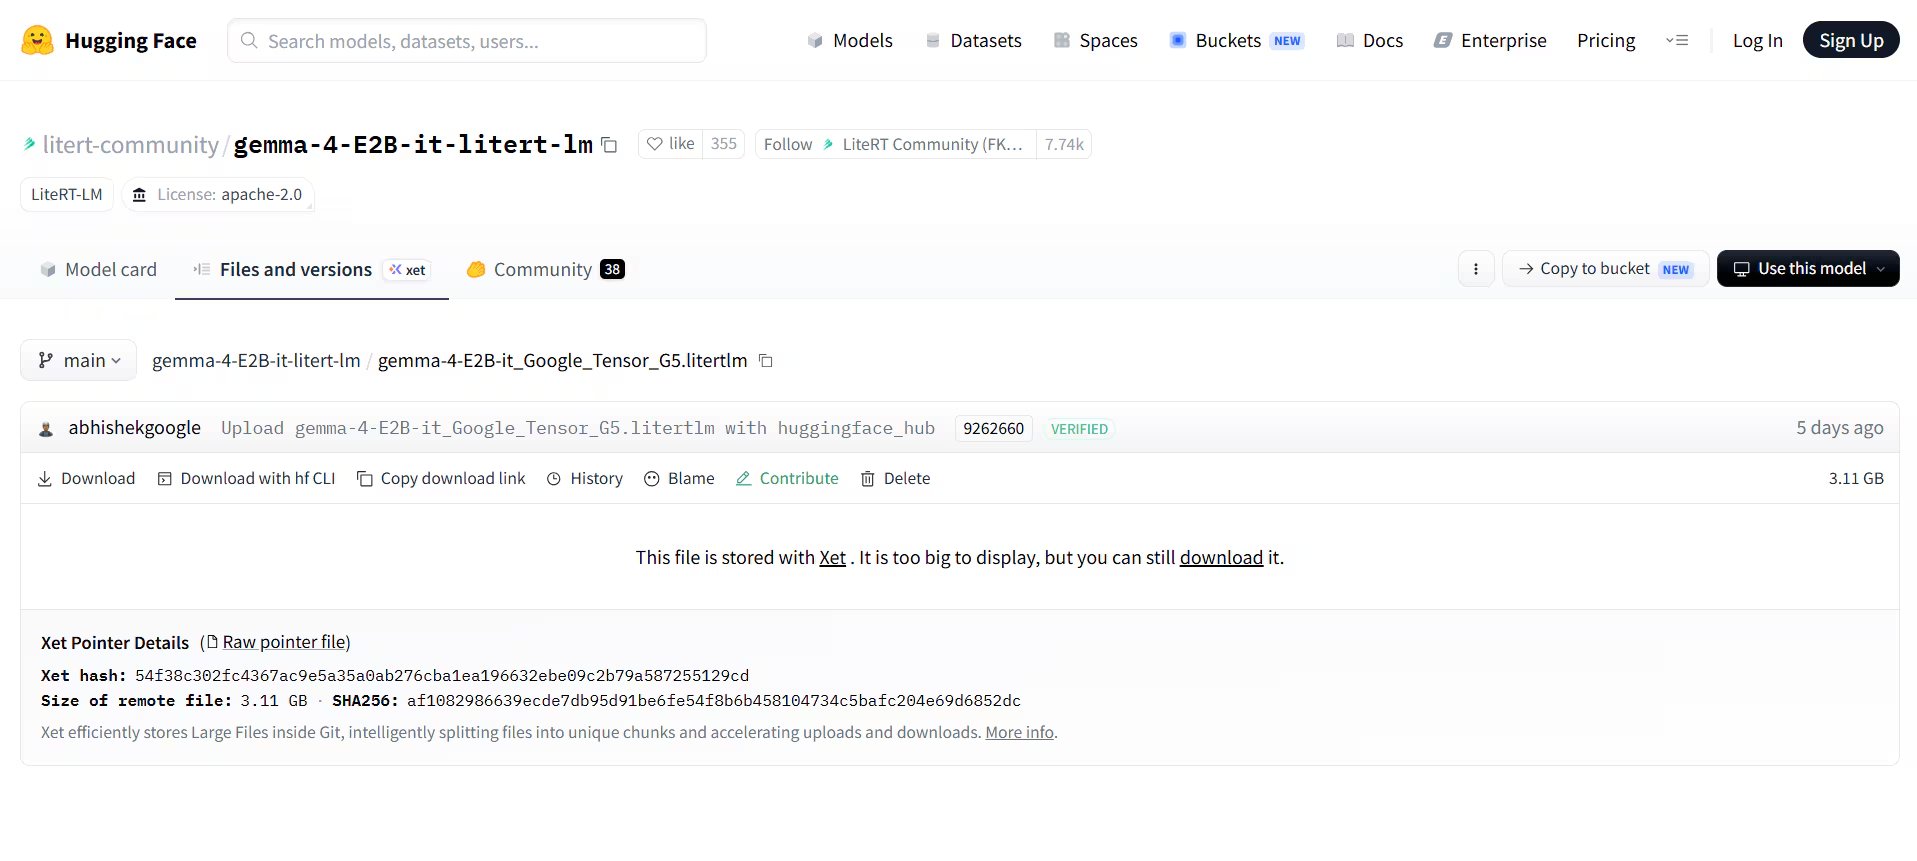Go to the Enterprise page
1917x861 pixels.
1490,40
